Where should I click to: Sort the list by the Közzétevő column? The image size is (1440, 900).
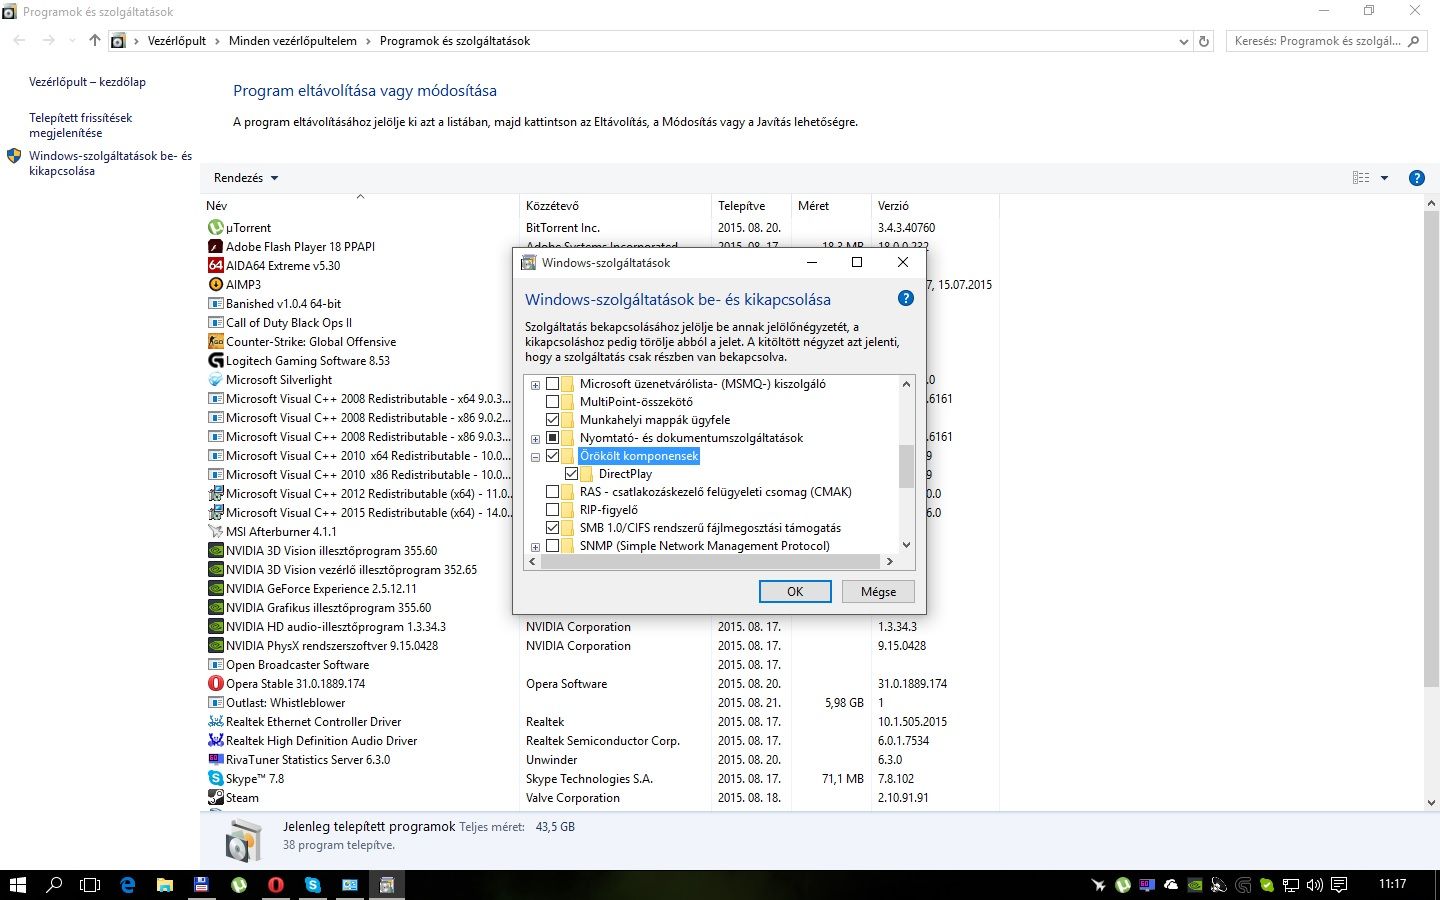[615, 206]
